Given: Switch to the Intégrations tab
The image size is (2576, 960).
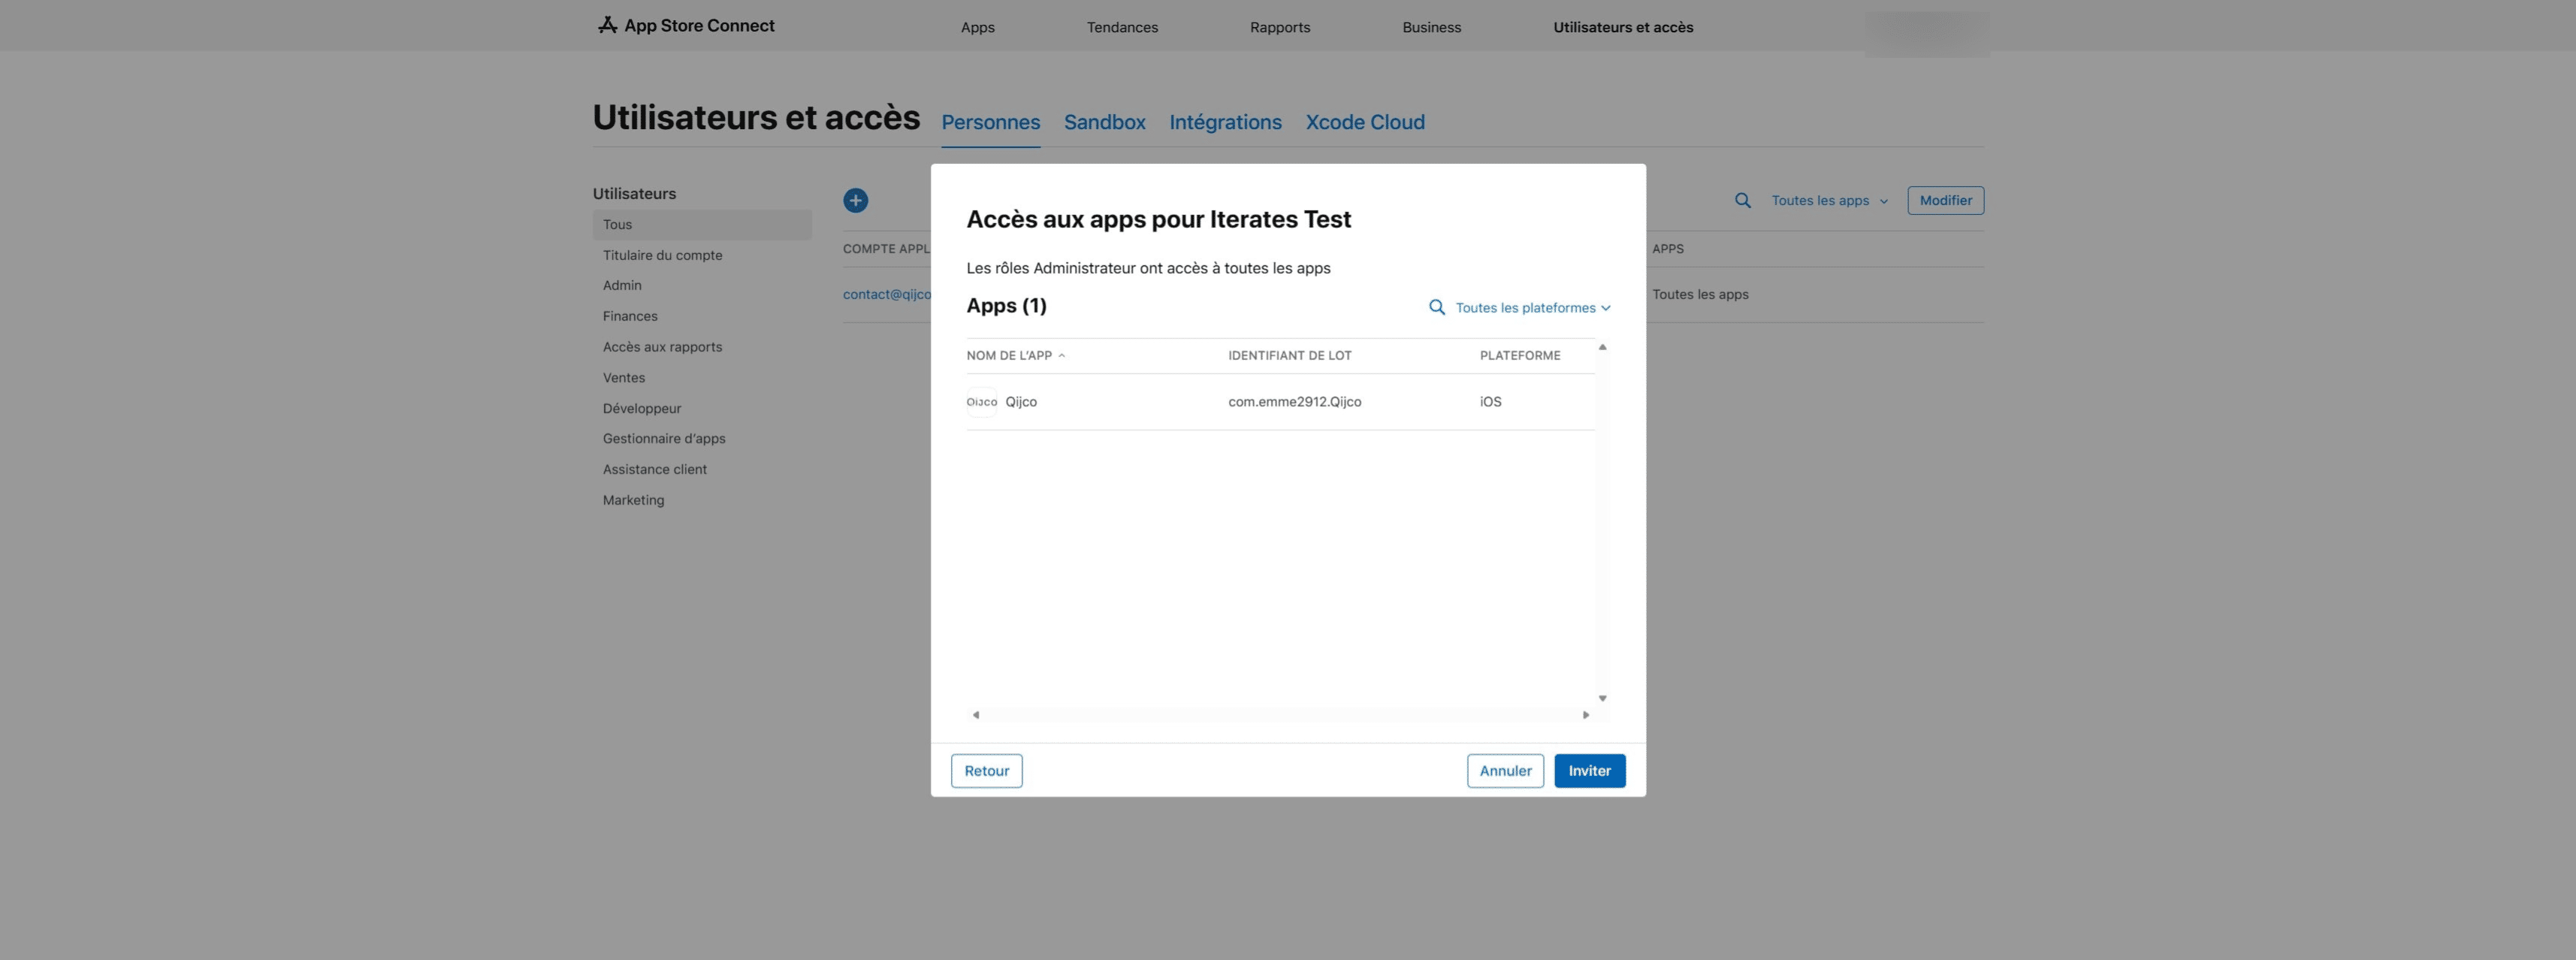Looking at the screenshot, I should pyautogui.click(x=1225, y=122).
